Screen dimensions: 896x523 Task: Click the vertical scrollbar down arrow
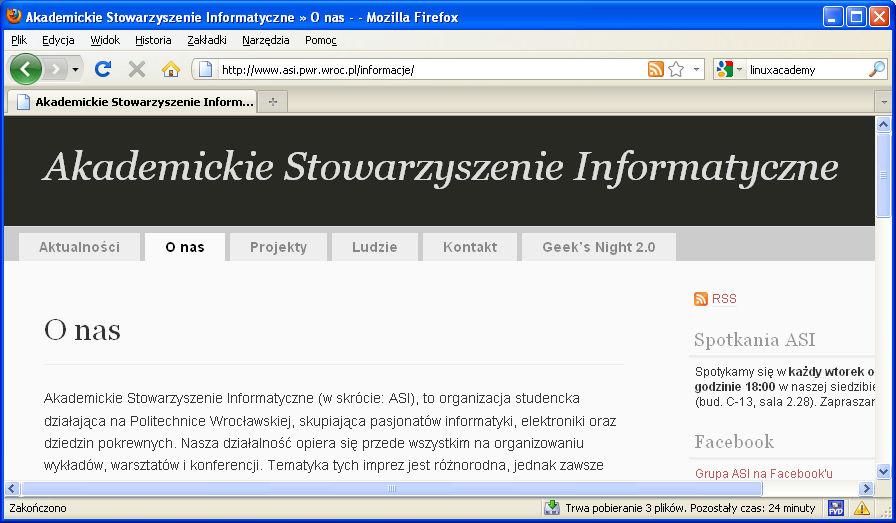coord(883,472)
